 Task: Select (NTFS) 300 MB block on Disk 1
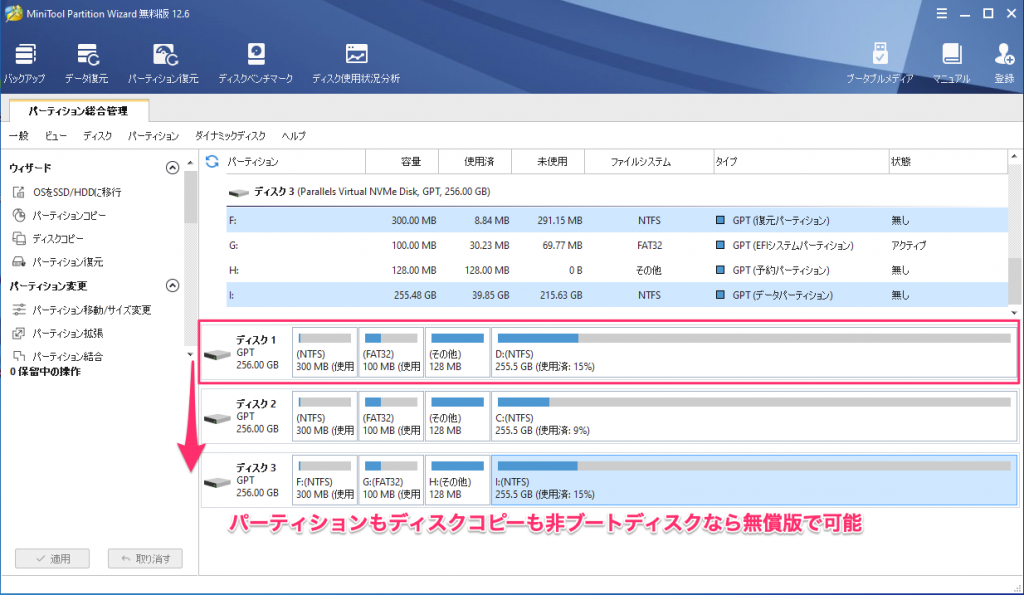pos(325,352)
